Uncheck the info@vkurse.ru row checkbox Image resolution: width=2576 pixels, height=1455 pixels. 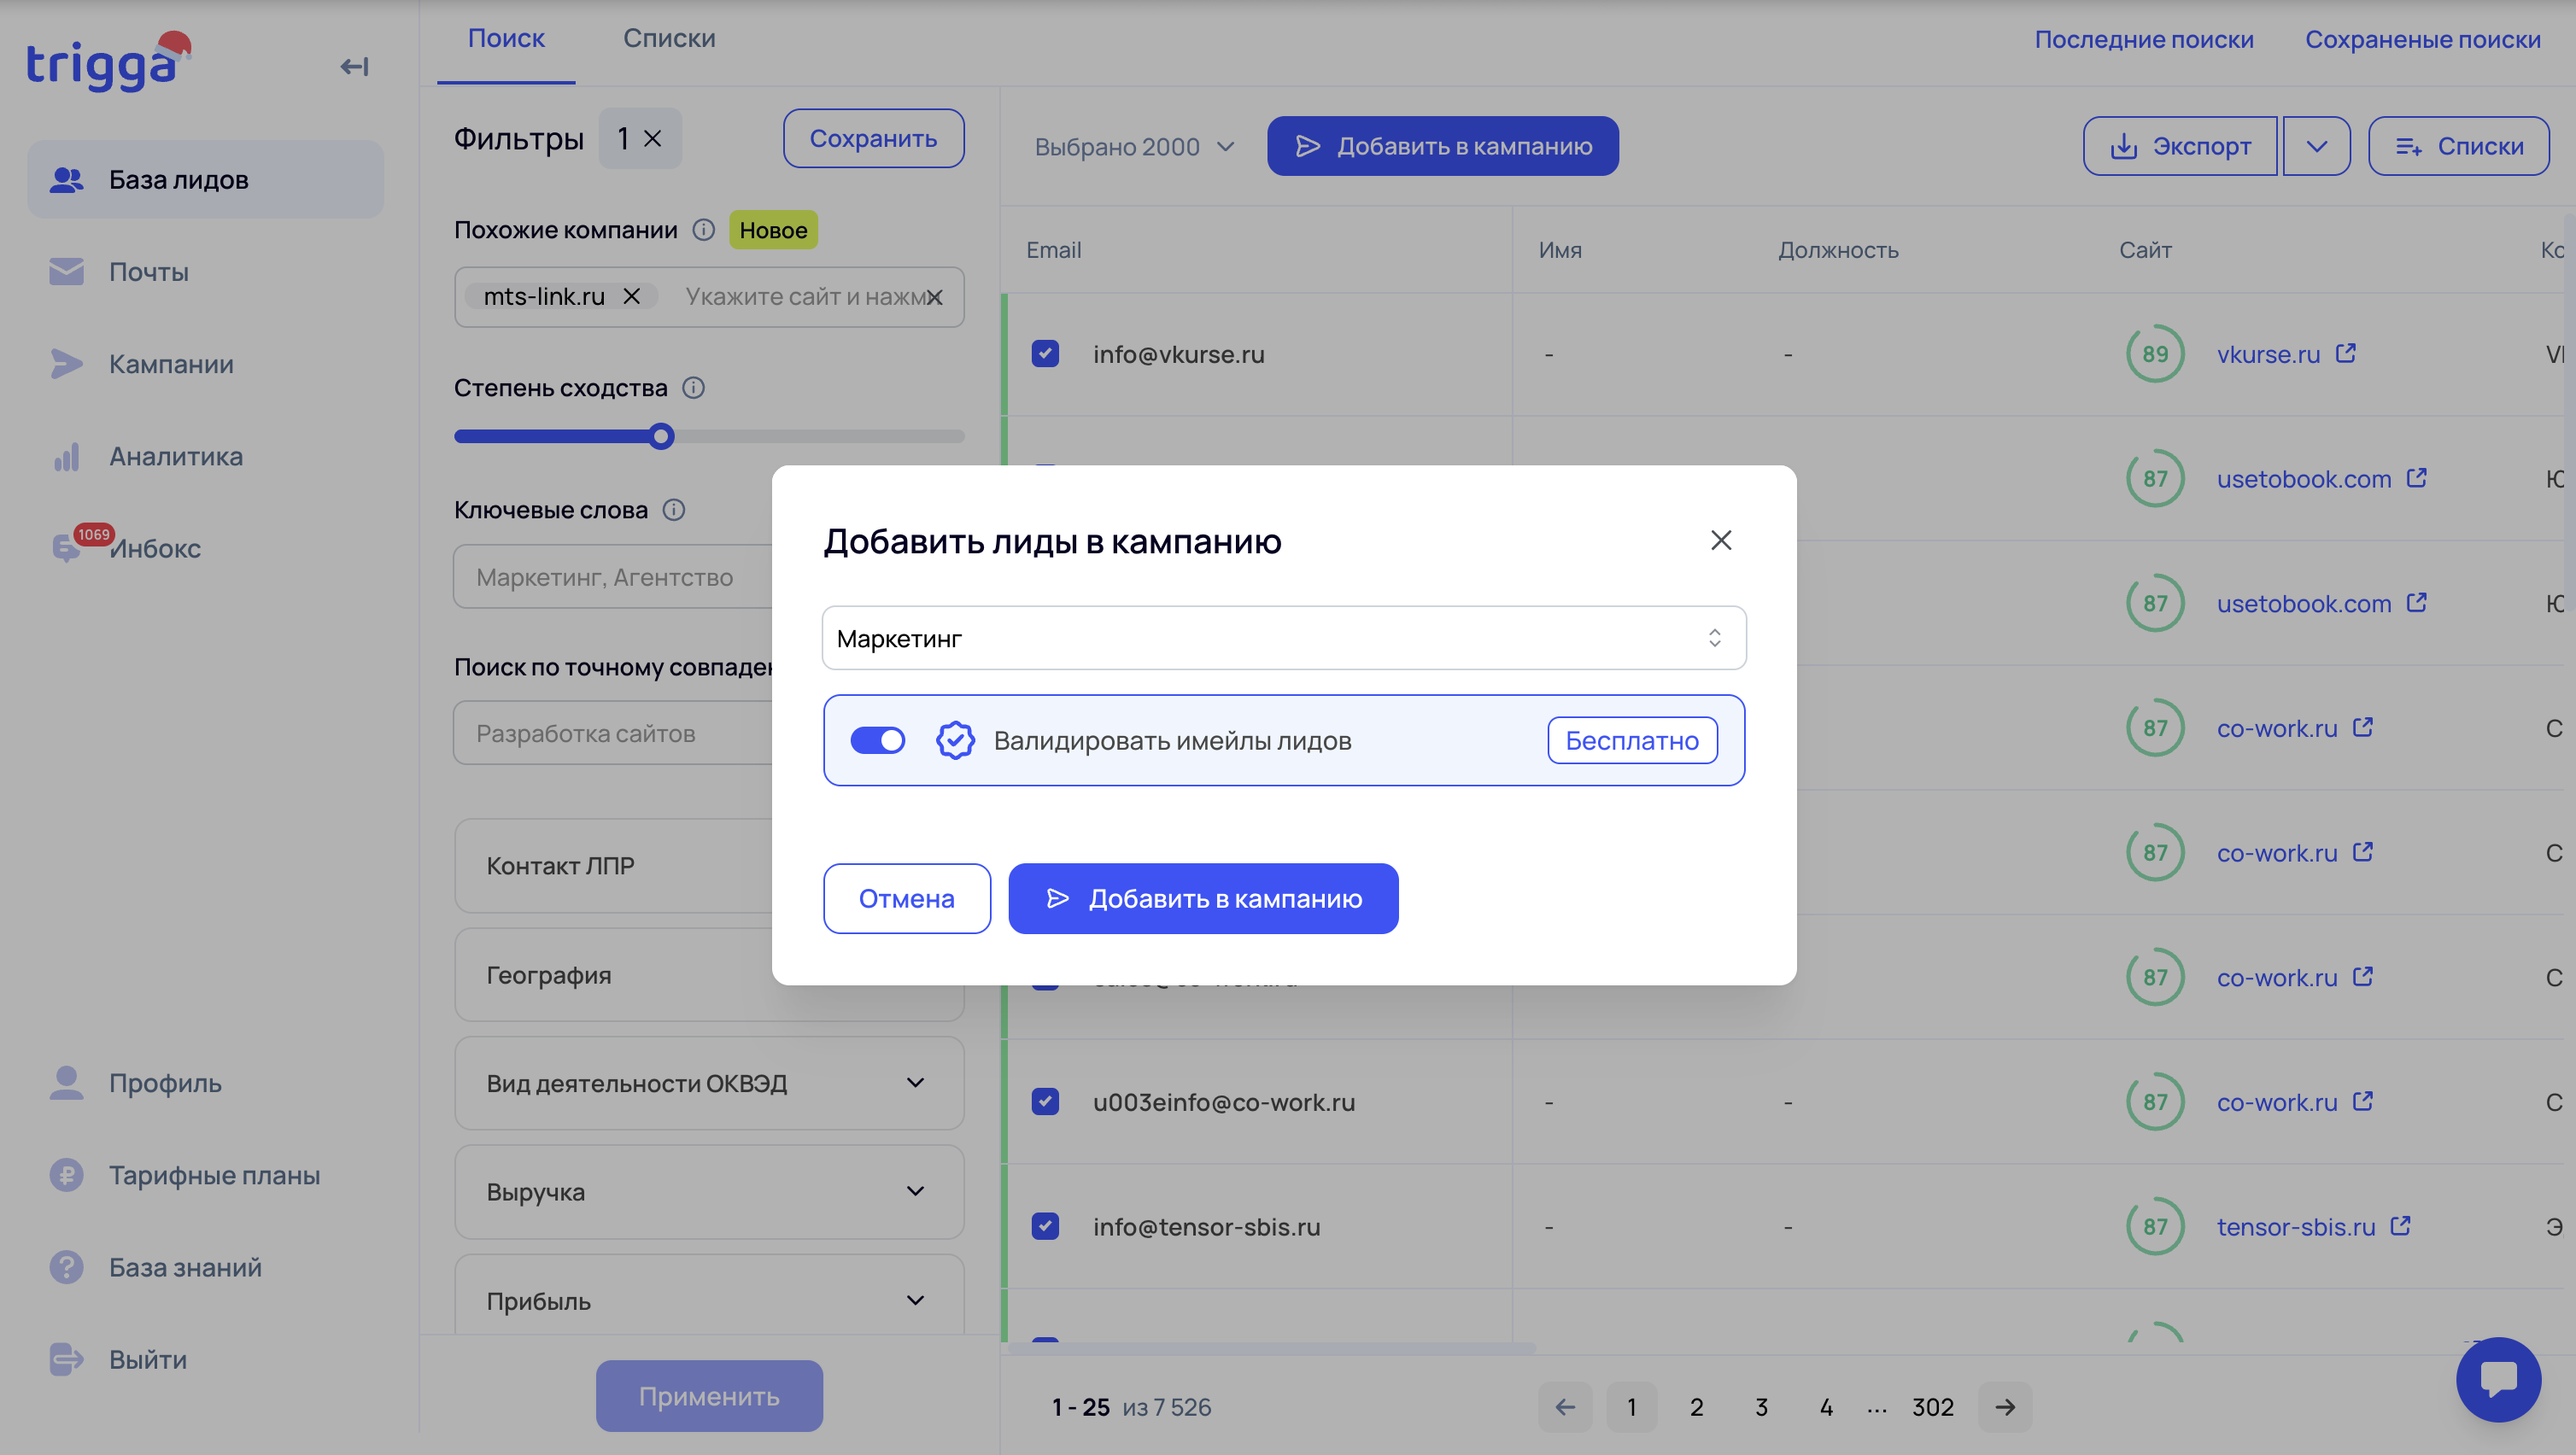(1045, 354)
